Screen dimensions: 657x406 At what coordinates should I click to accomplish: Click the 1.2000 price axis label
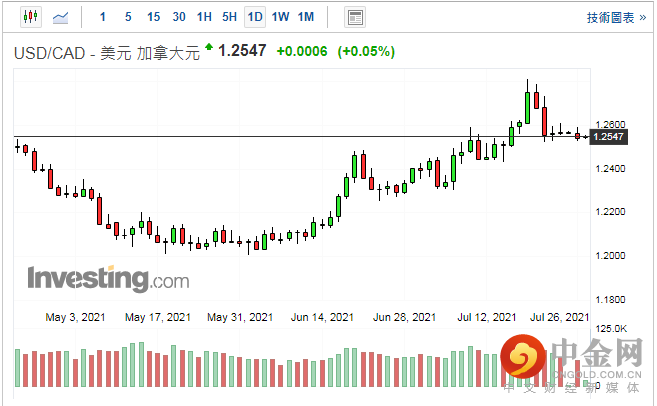[x=610, y=256]
